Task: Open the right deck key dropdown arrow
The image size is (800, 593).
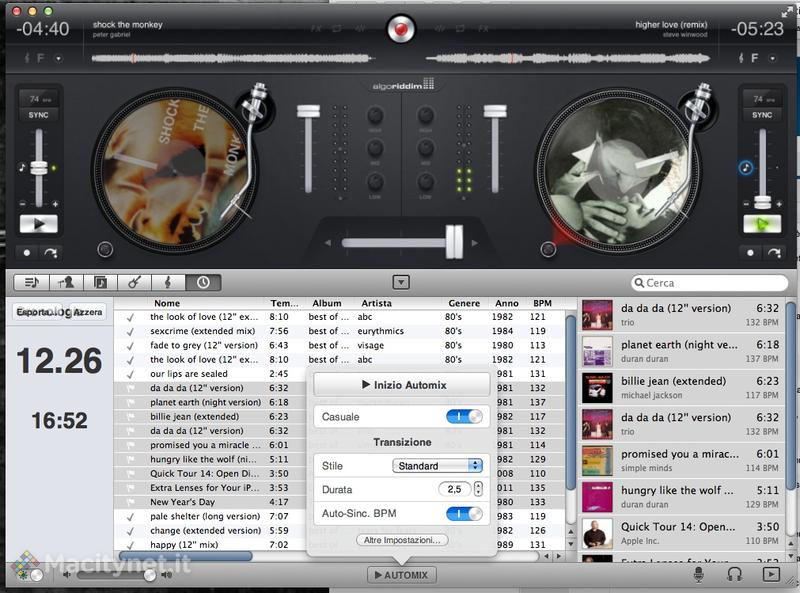Action: click(x=772, y=58)
